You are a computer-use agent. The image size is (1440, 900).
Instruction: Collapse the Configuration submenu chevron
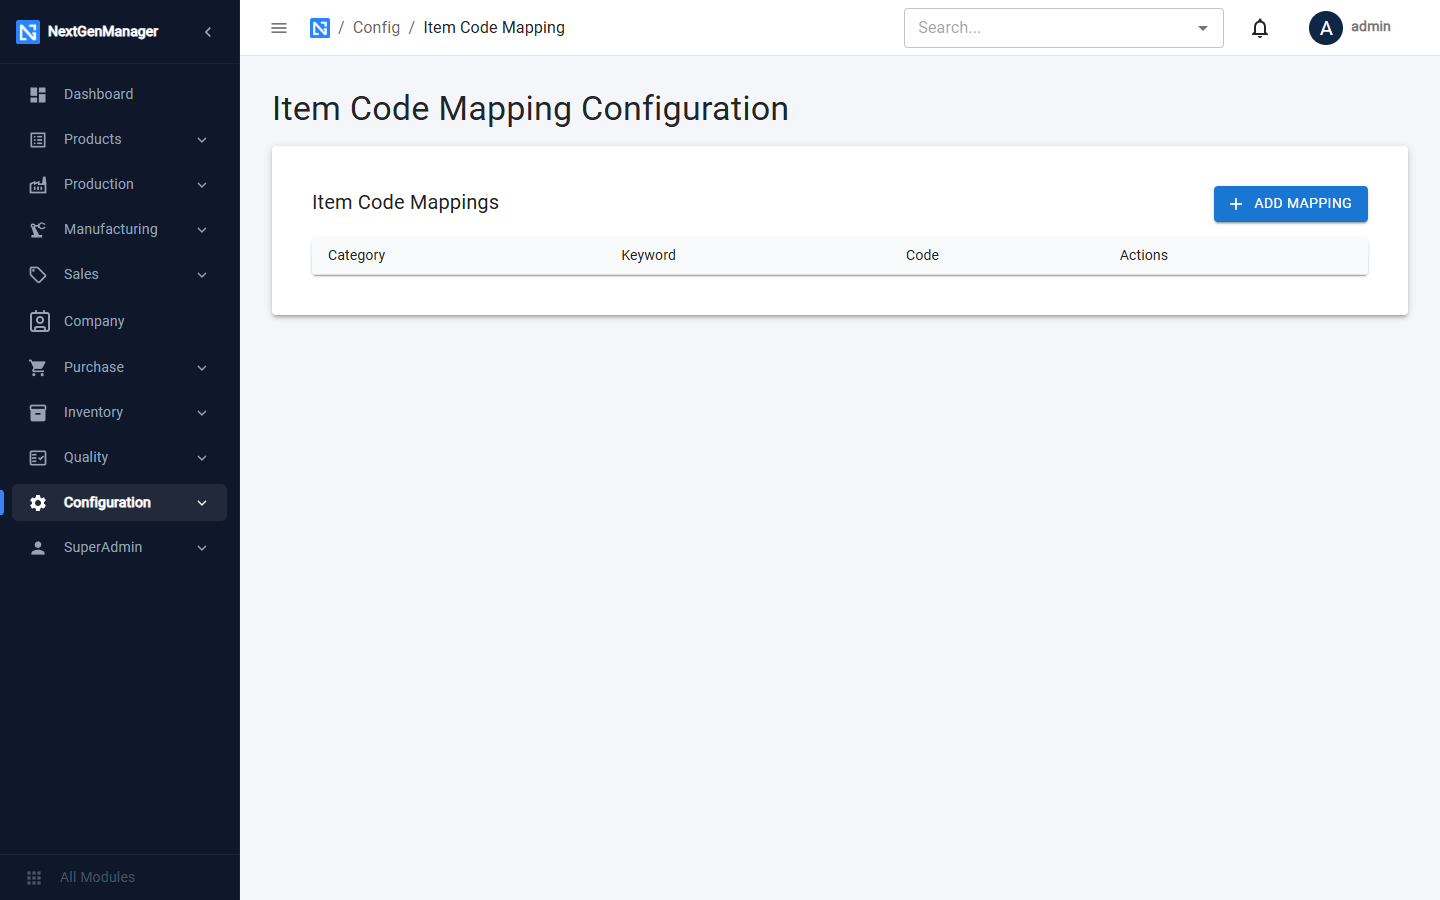pyautogui.click(x=202, y=503)
